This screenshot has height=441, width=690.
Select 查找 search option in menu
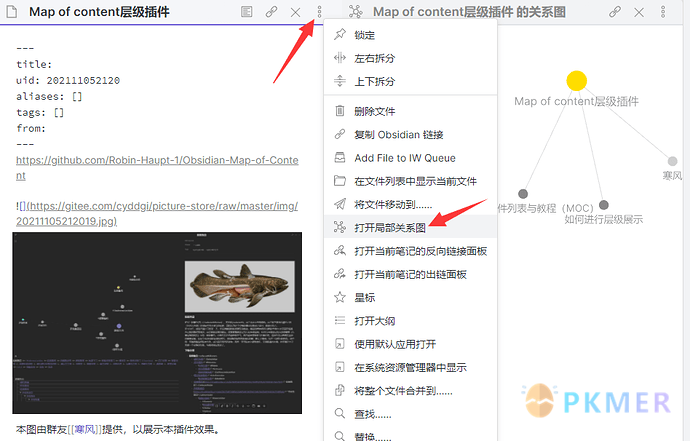(x=410, y=414)
